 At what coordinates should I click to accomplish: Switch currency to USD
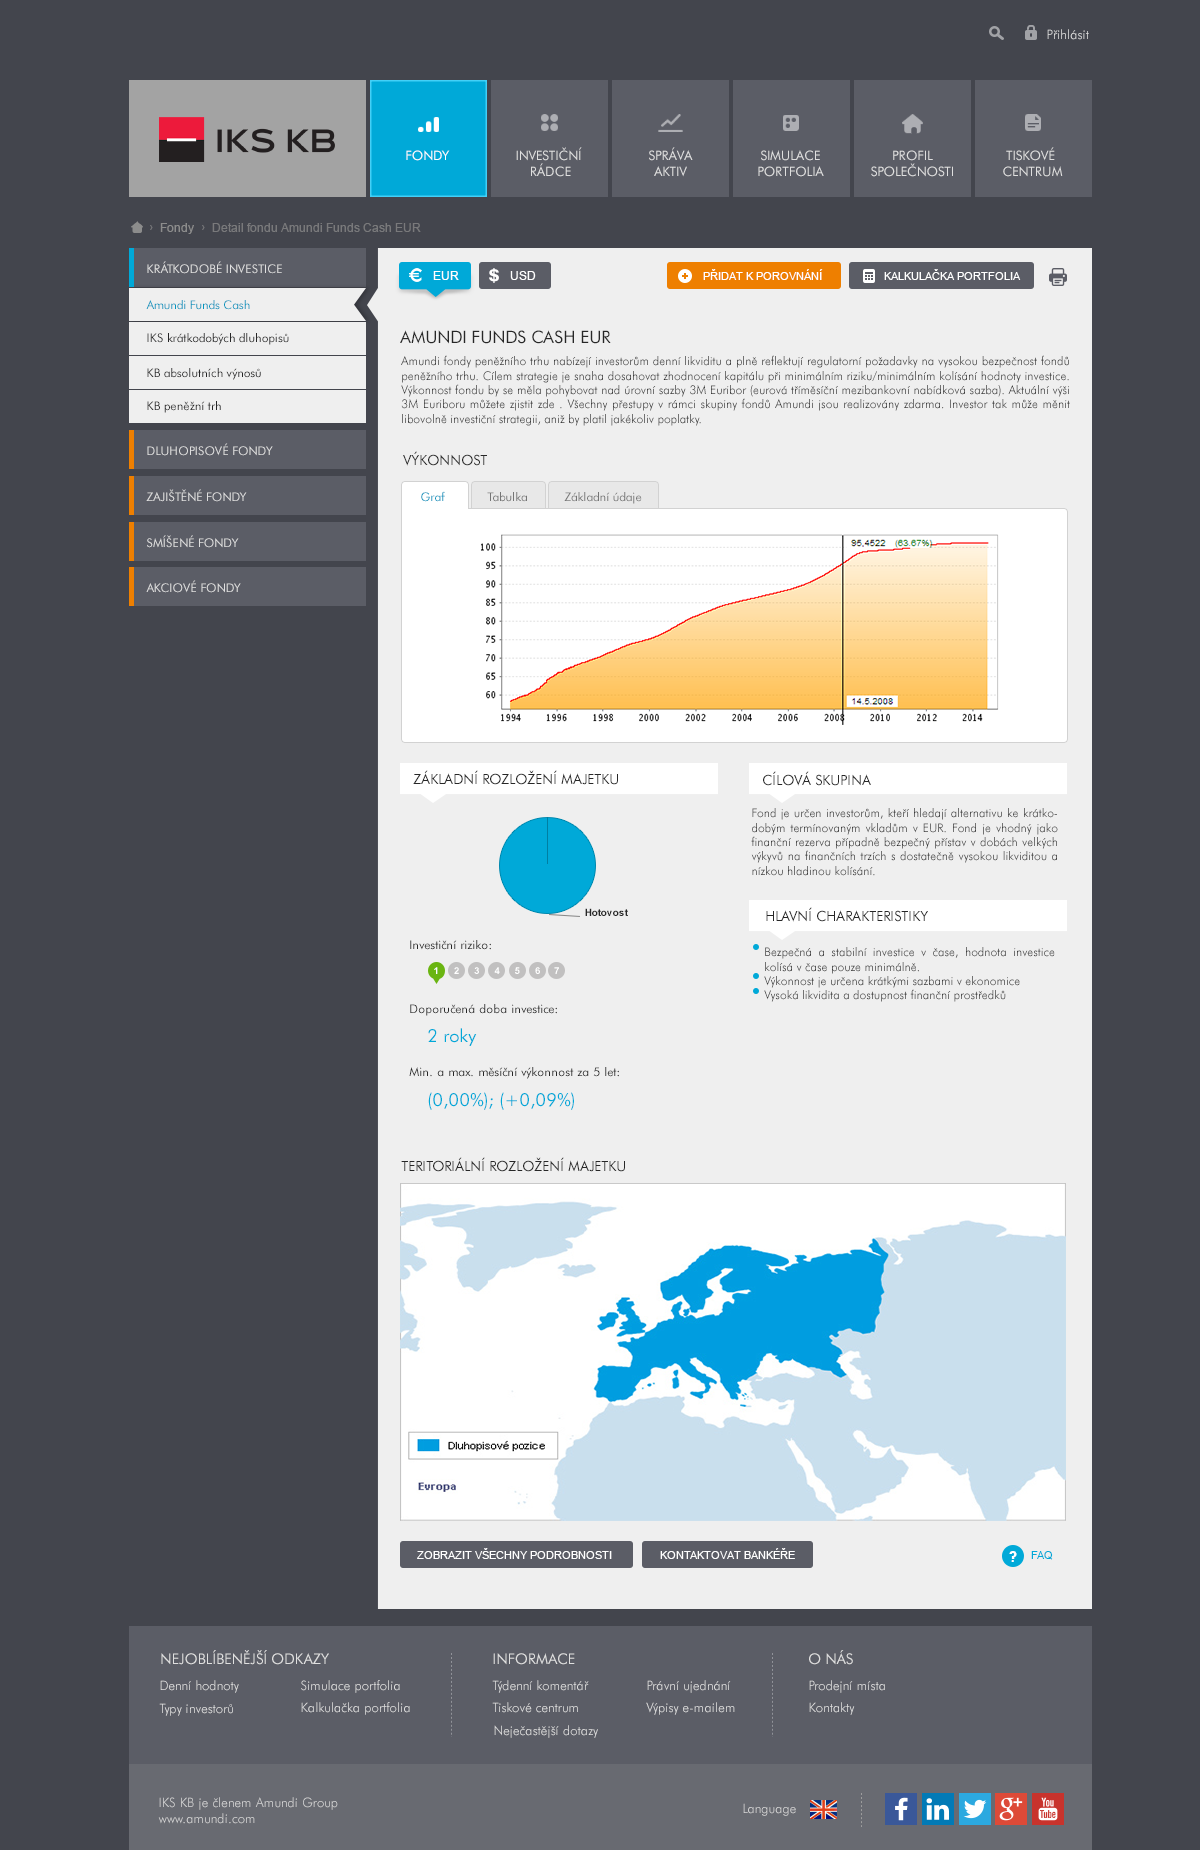tap(515, 276)
